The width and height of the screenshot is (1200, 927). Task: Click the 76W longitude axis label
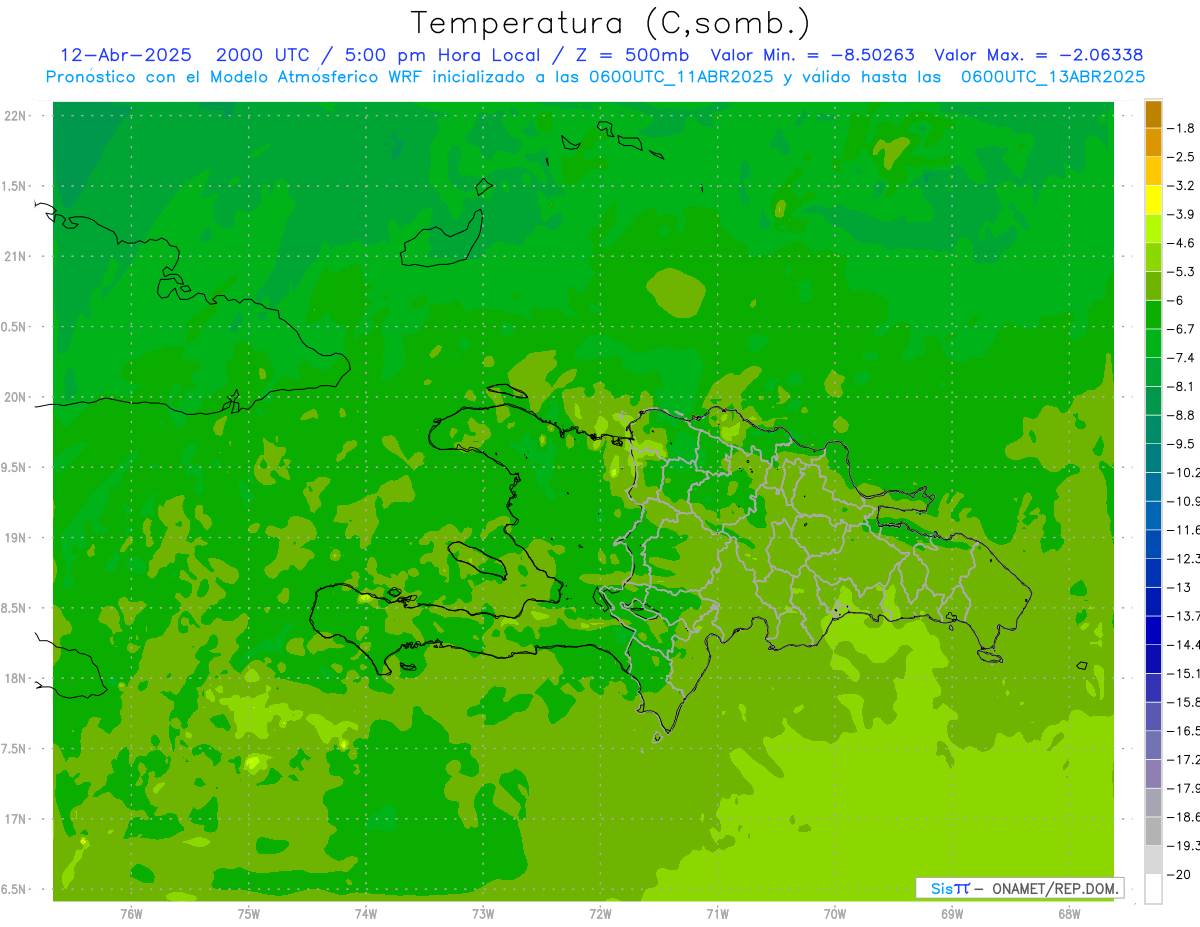[x=131, y=914]
